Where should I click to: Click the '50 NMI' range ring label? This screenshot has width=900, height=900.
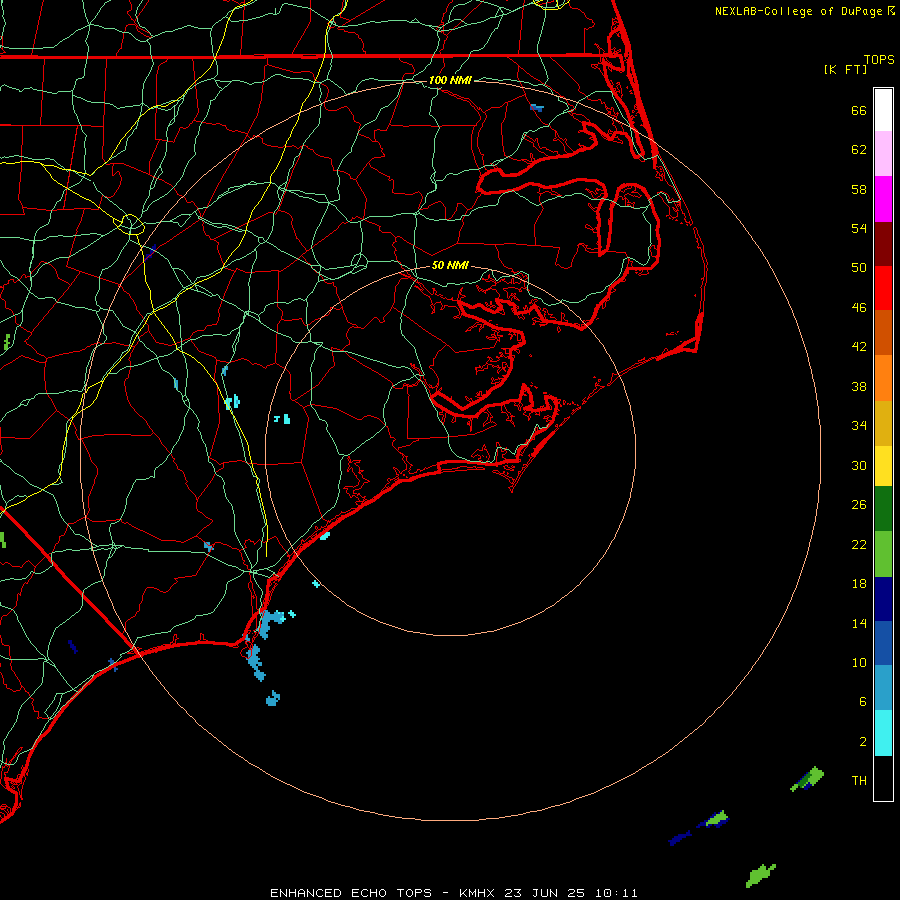pos(450,265)
